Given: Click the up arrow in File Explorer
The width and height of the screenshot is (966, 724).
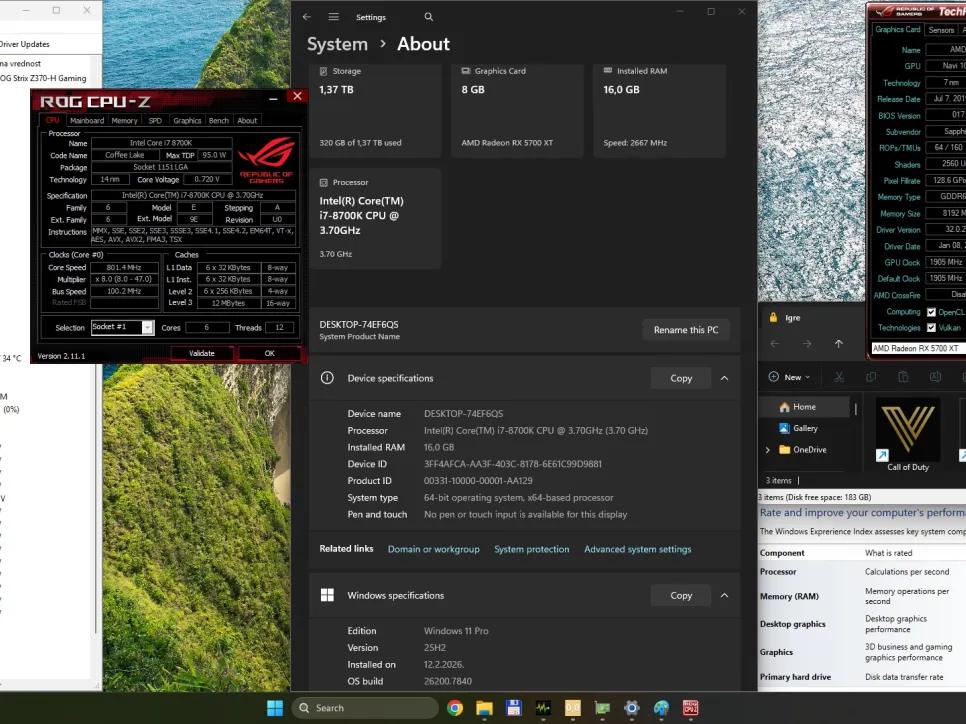Looking at the screenshot, I should (838, 343).
